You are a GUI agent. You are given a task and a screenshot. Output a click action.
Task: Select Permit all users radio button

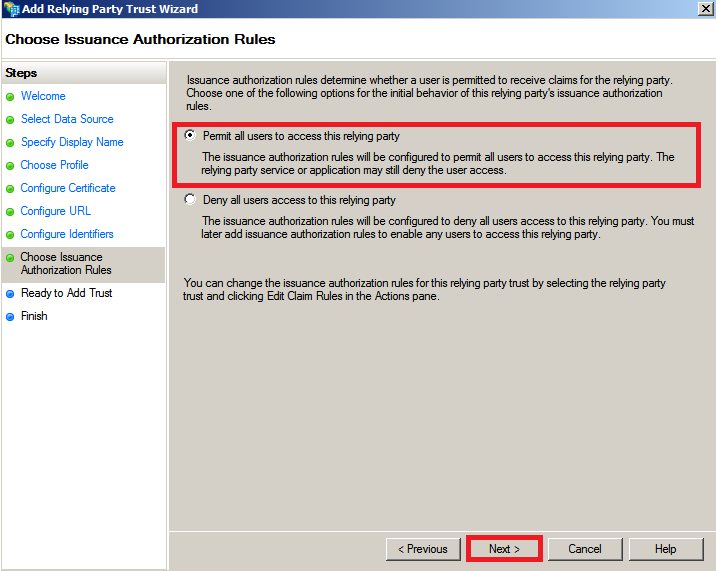pyautogui.click(x=190, y=135)
